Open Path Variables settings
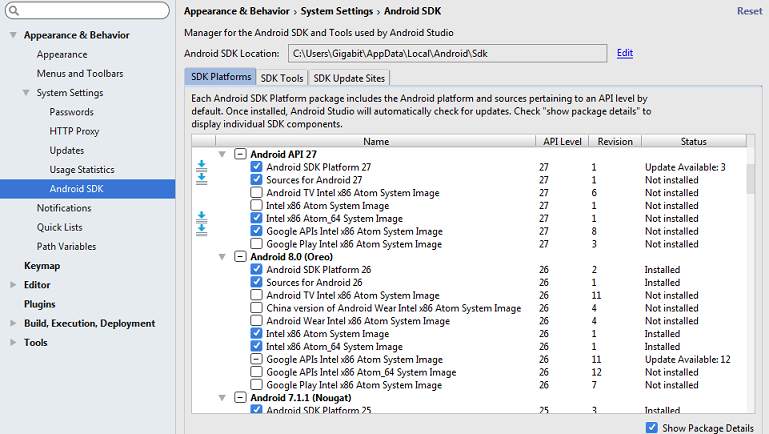 tap(66, 246)
